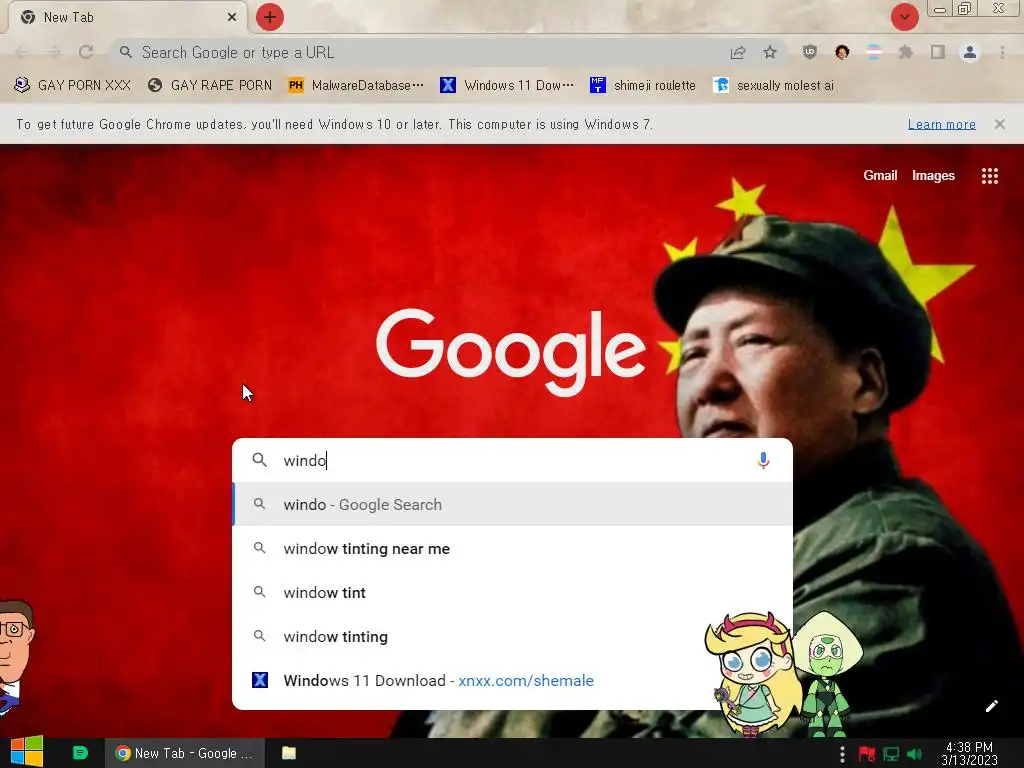
Task: Open the green chat app taskbar icon
Action: (80, 753)
